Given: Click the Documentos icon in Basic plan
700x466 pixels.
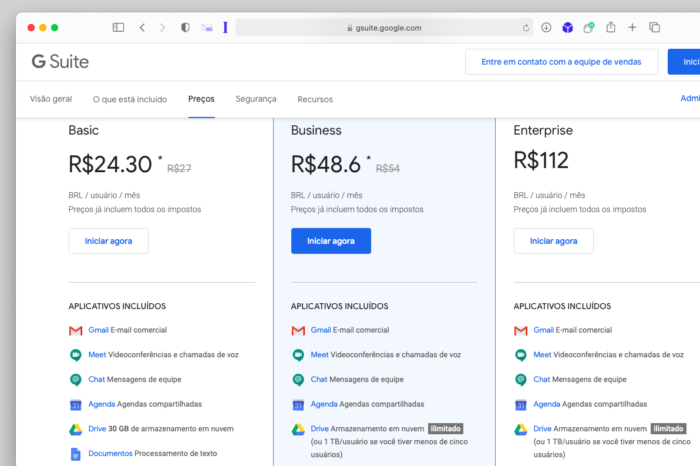Looking at the screenshot, I should 75,454.
